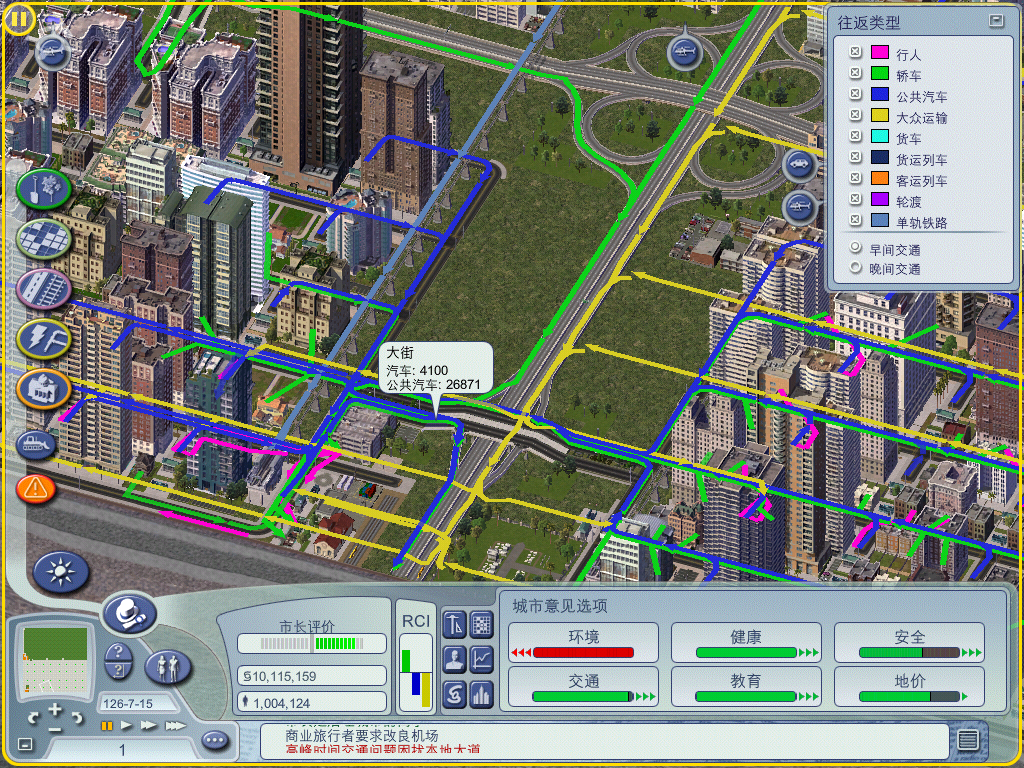Viewport: 1024px width, 768px height.
Task: Click the population value 1,004,124
Action: point(312,703)
